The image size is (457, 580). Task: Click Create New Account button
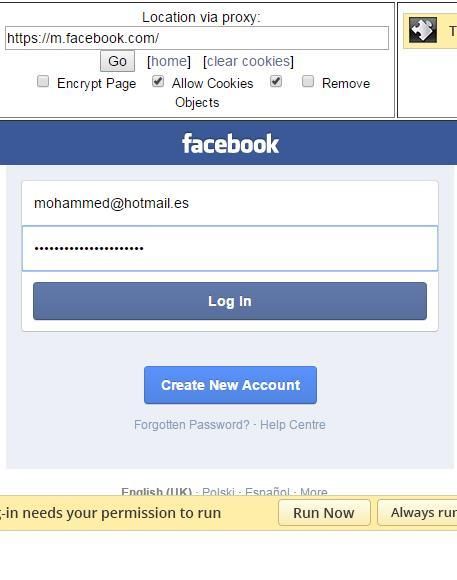click(x=231, y=385)
